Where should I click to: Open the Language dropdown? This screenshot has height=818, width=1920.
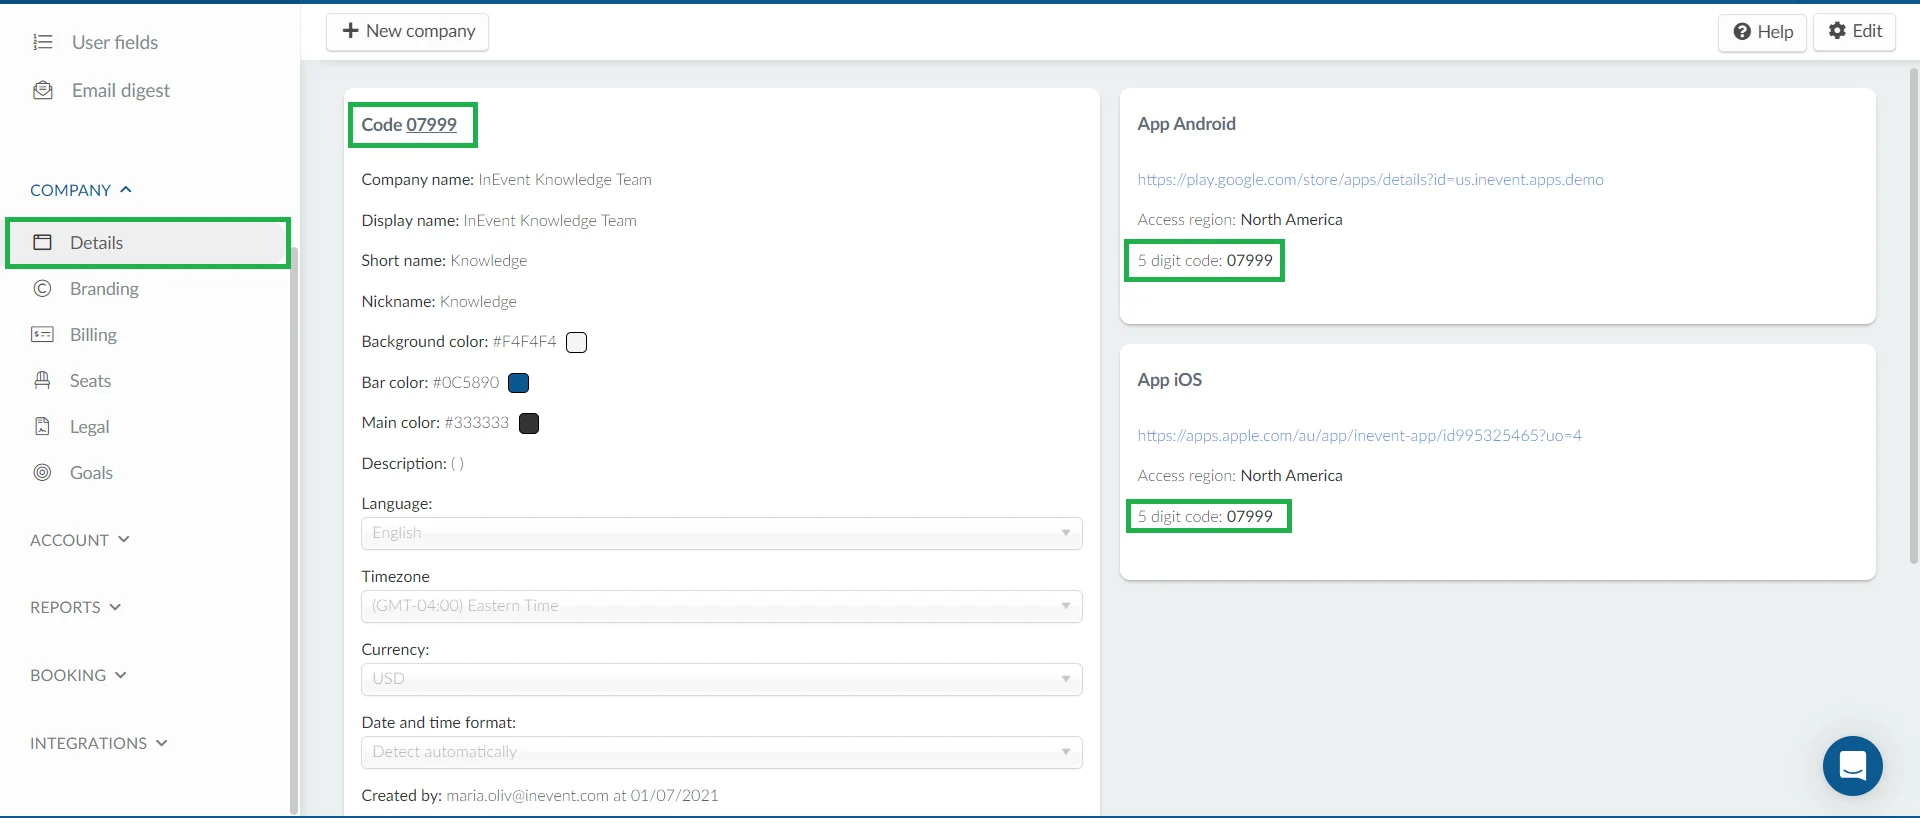[x=721, y=533]
